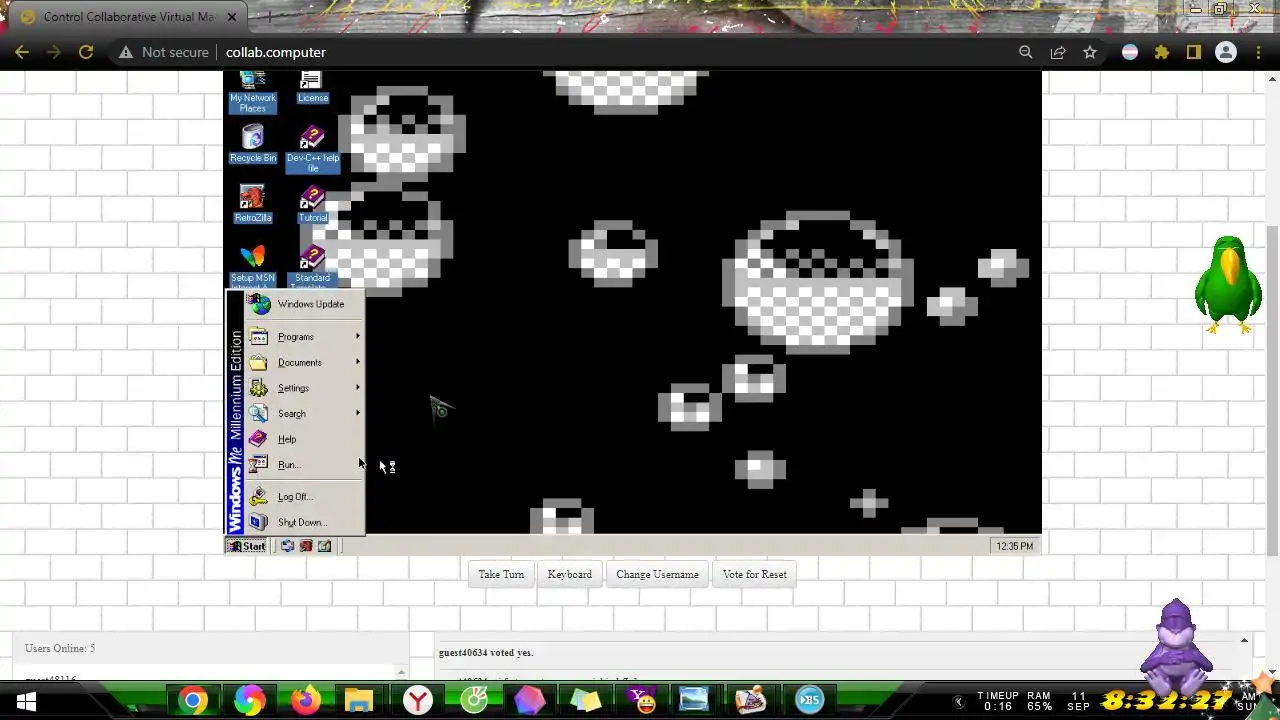1280x720 pixels.
Task: Open the browser profile avatar
Action: pos(1226,52)
